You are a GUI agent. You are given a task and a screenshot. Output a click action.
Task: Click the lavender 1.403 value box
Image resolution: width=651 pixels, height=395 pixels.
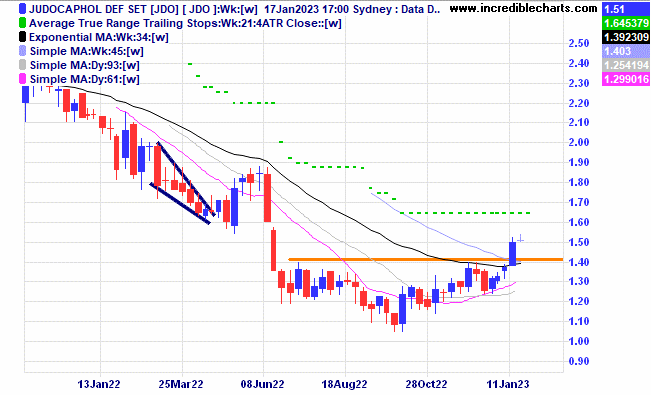tap(625, 51)
